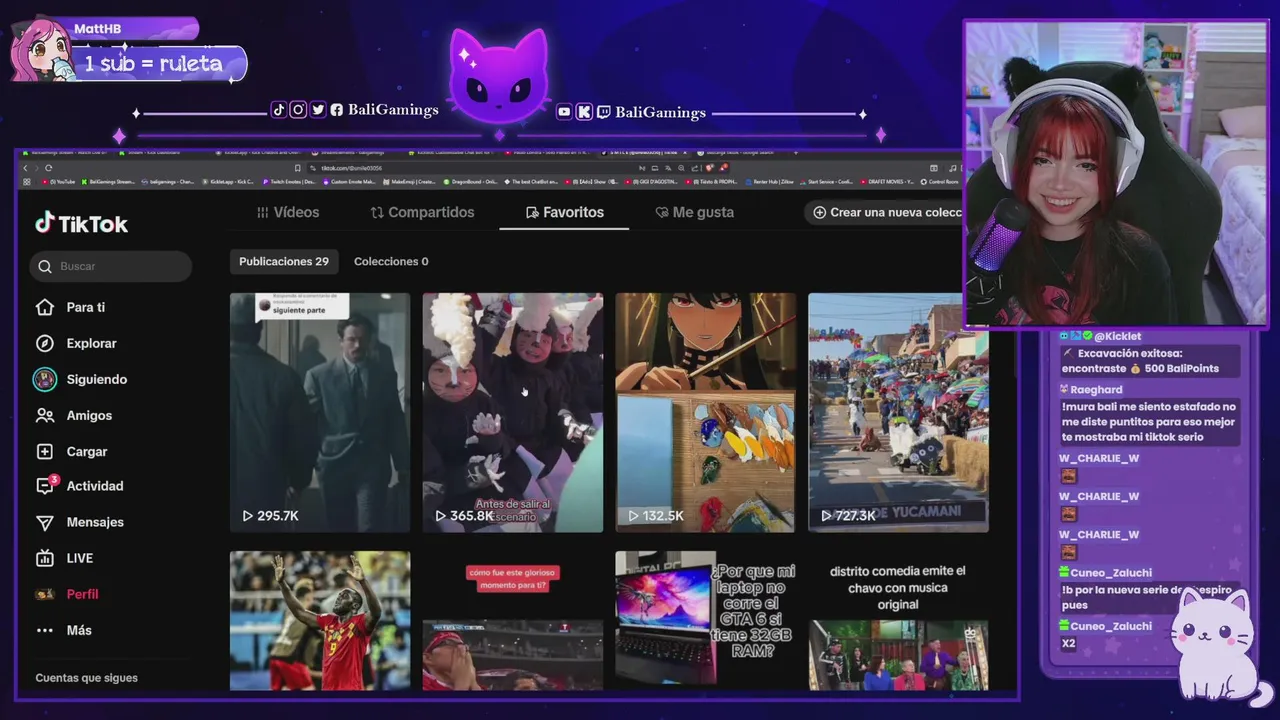Open Perfil in the sidebar
This screenshot has width=1280, height=720.
tap(67, 594)
